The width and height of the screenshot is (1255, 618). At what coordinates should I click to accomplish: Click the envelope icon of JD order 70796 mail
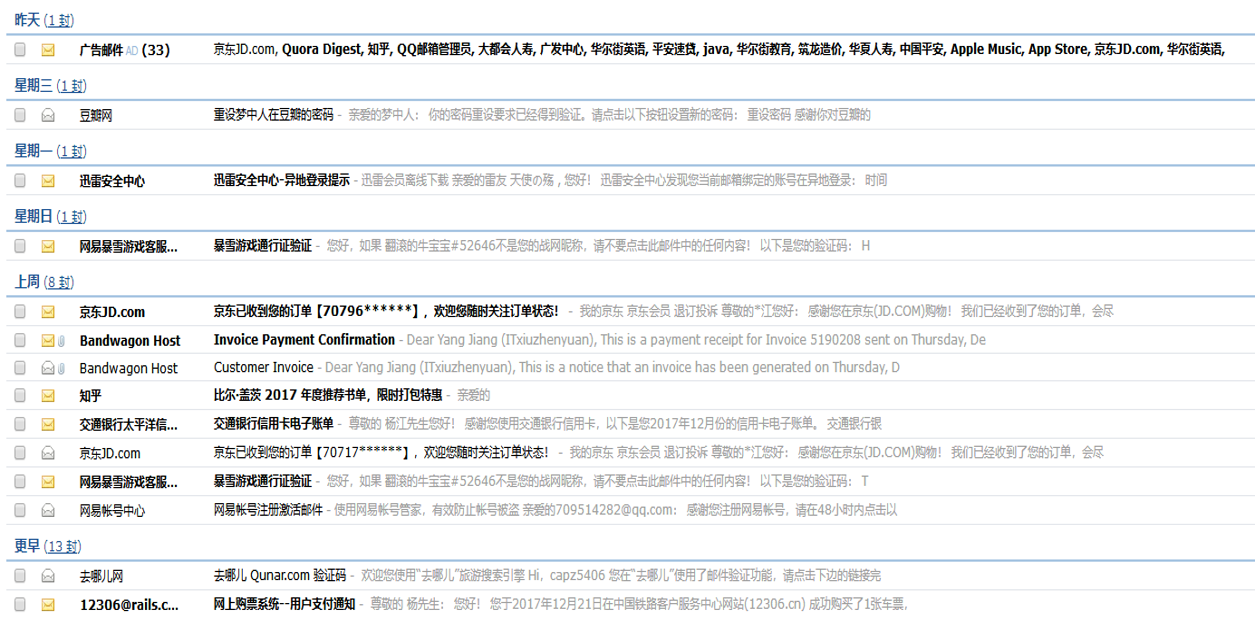[x=48, y=312]
